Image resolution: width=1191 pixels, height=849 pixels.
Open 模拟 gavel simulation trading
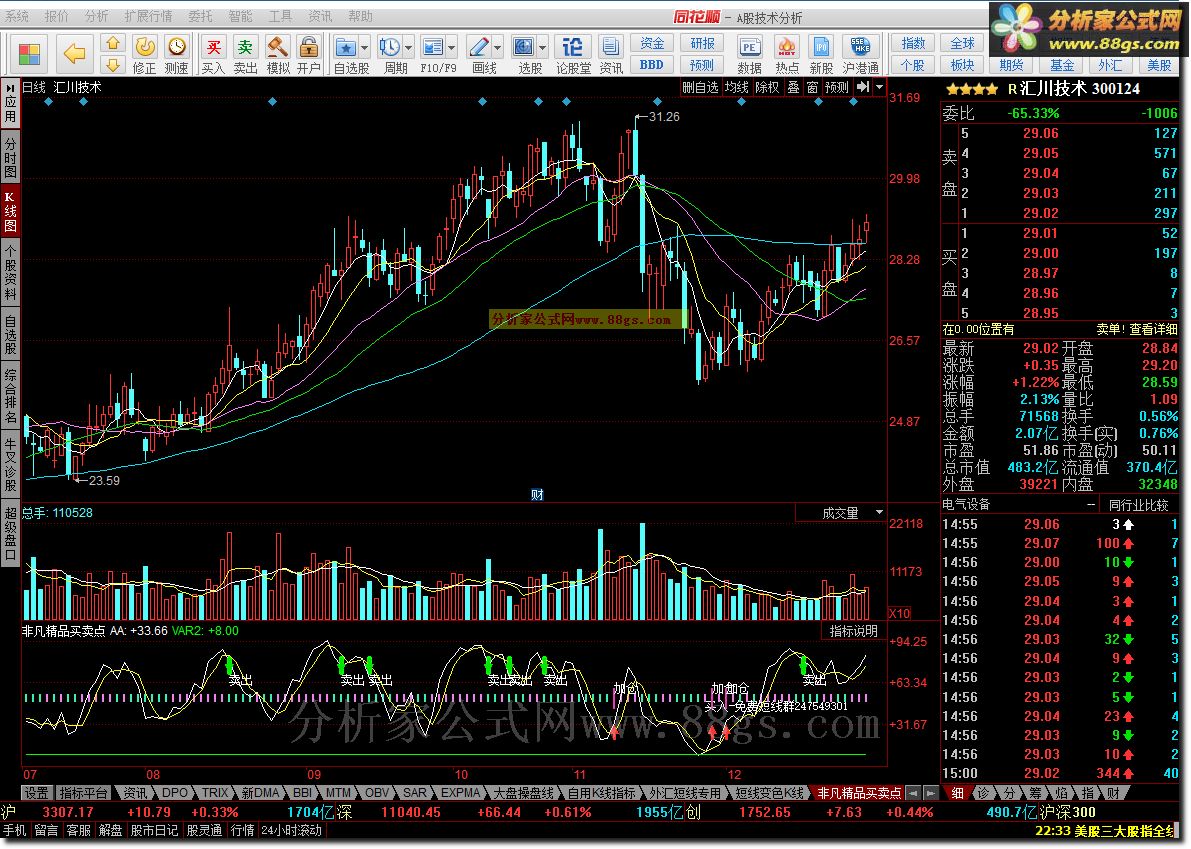[x=277, y=55]
